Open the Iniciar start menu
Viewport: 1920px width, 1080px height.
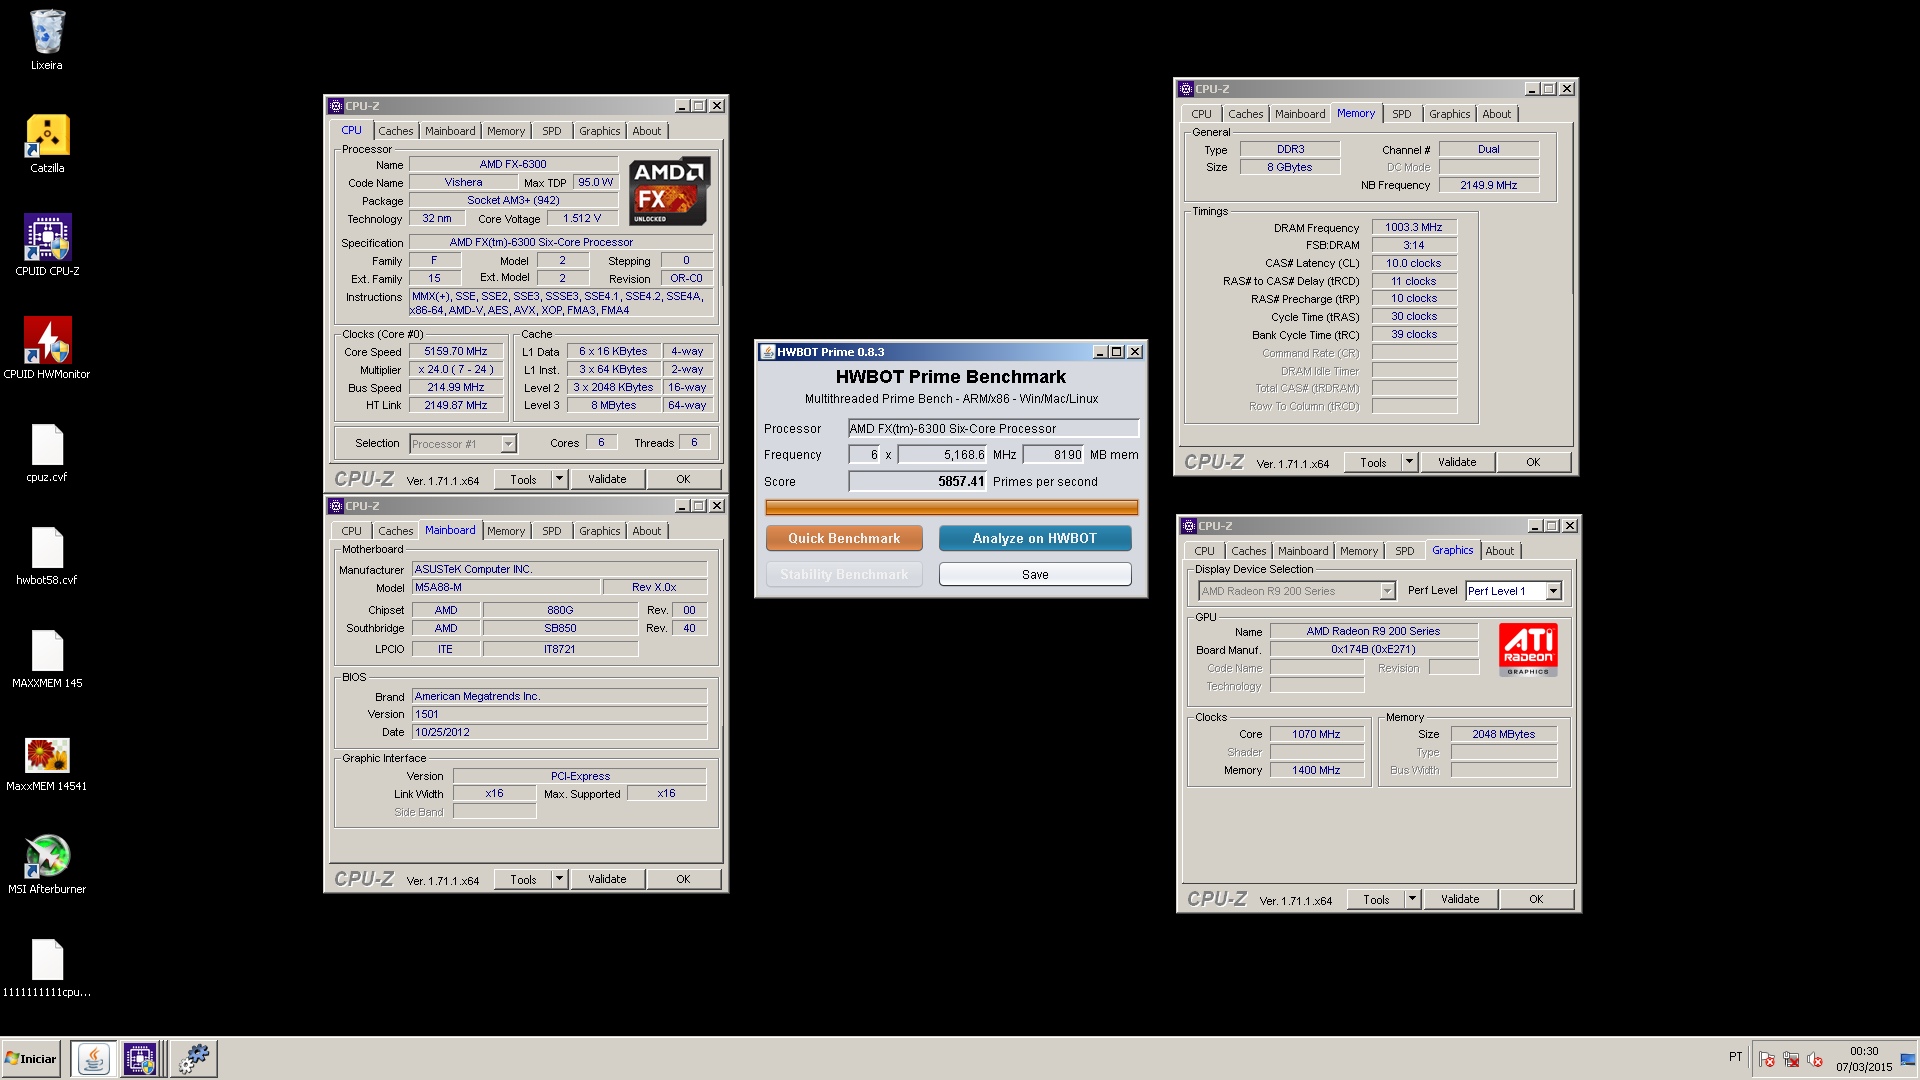click(31, 1058)
